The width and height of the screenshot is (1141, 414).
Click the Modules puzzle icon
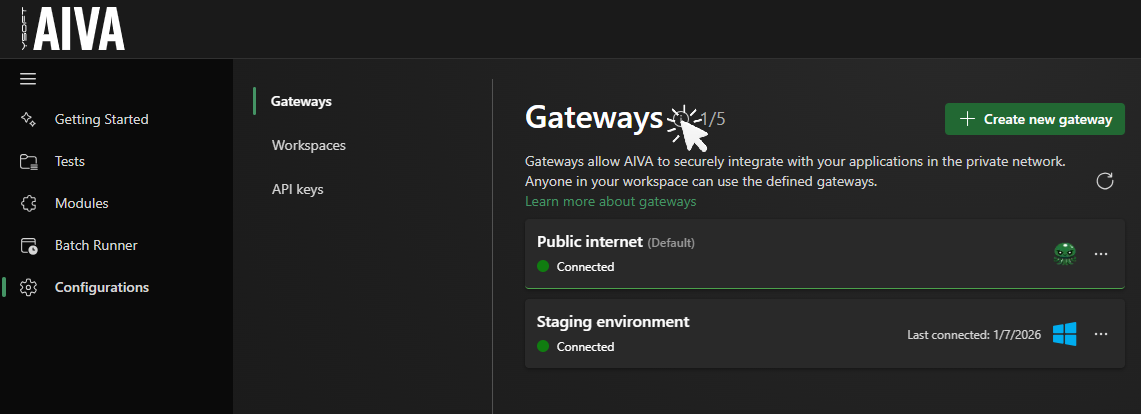pos(28,203)
